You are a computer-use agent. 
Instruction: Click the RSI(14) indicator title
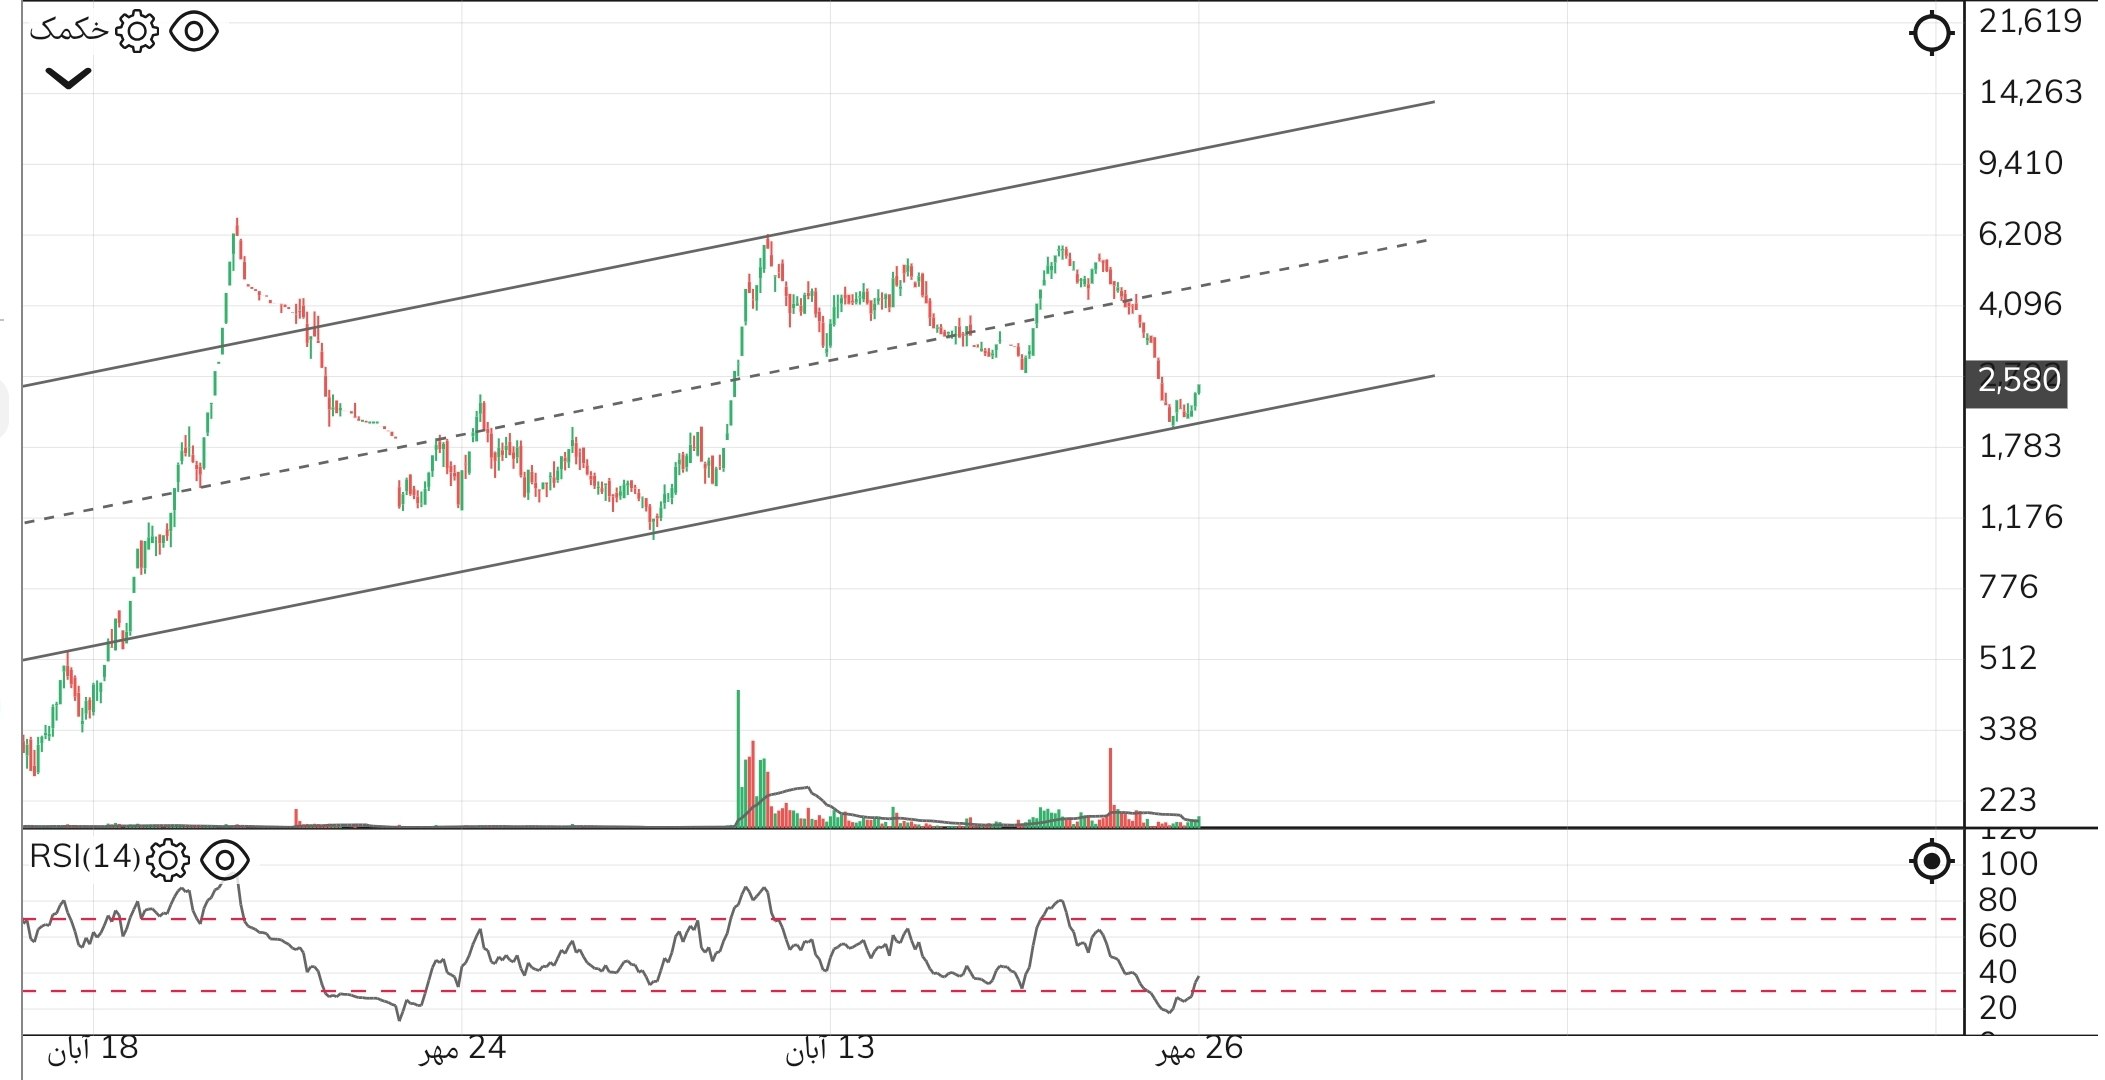(x=84, y=857)
